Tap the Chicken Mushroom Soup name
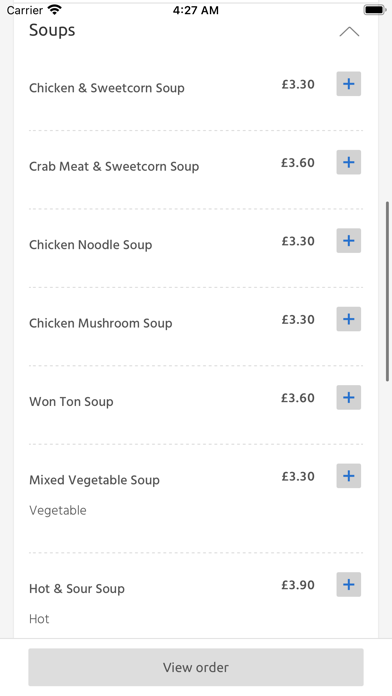Viewport: 392px width, 696px height. 100,323
